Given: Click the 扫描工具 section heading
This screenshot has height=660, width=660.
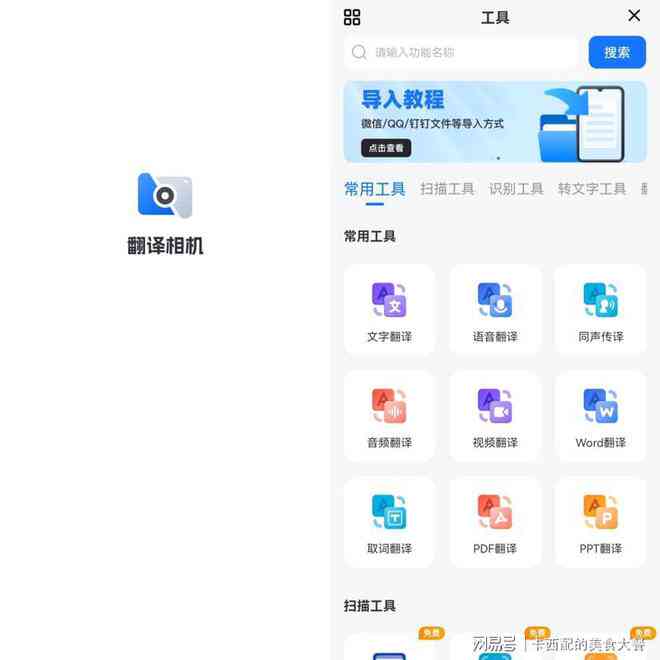Looking at the screenshot, I should (370, 606).
